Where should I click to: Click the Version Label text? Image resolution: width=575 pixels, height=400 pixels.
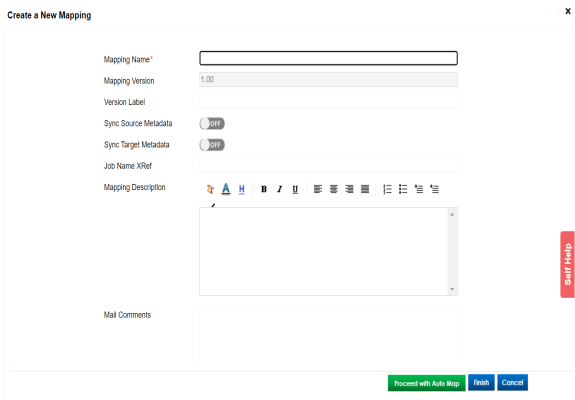pos(124,102)
